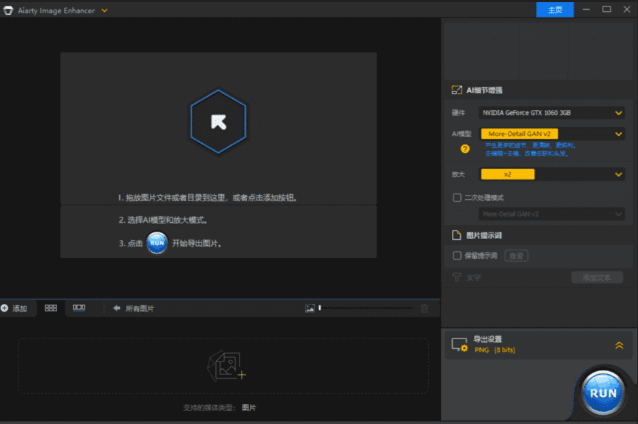Image resolution: width=638 pixels, height=424 pixels.
Task: Click the small button beside 保留提示词
Action: pos(516,256)
